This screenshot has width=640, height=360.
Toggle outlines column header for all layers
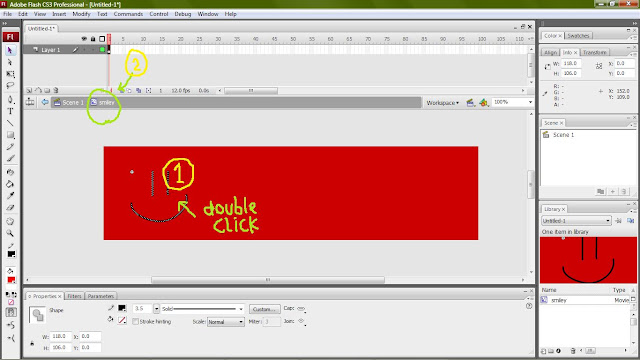tap(102, 39)
